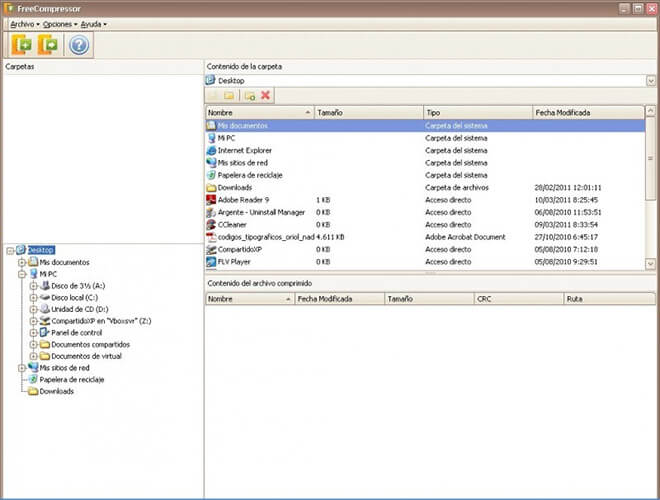660x500 pixels.
Task: Open the Desktop path dropdown arrow
Action: click(651, 80)
